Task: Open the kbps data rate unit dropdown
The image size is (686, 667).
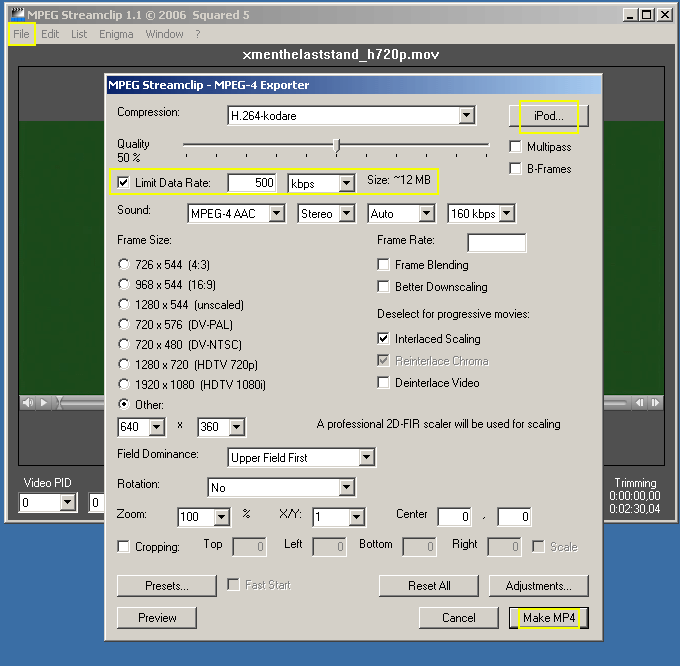Action: coord(346,184)
